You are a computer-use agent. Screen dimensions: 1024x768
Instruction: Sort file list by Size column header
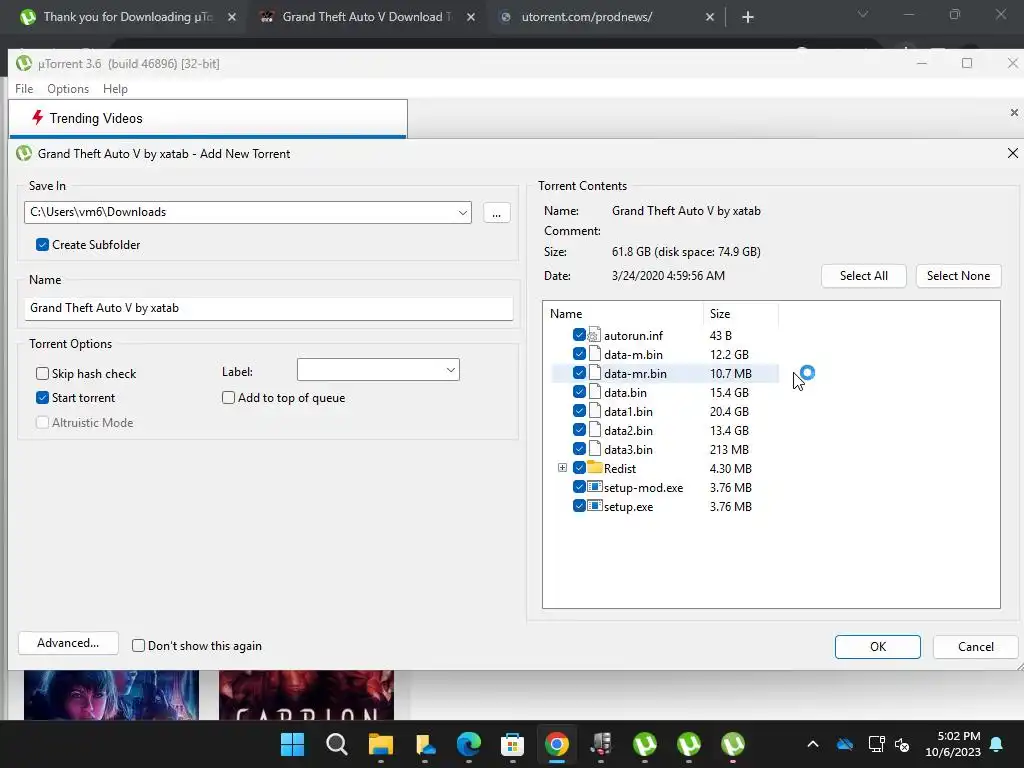[741, 313]
